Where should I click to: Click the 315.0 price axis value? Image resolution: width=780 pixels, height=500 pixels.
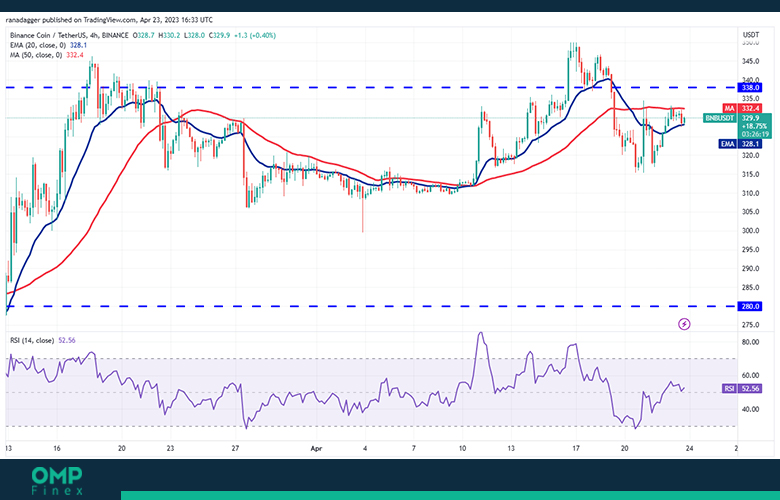(751, 174)
